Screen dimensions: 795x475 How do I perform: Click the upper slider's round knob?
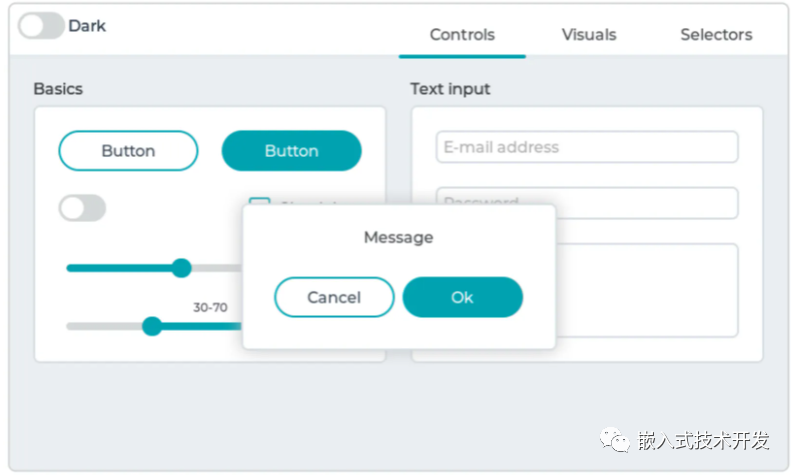(x=181, y=267)
